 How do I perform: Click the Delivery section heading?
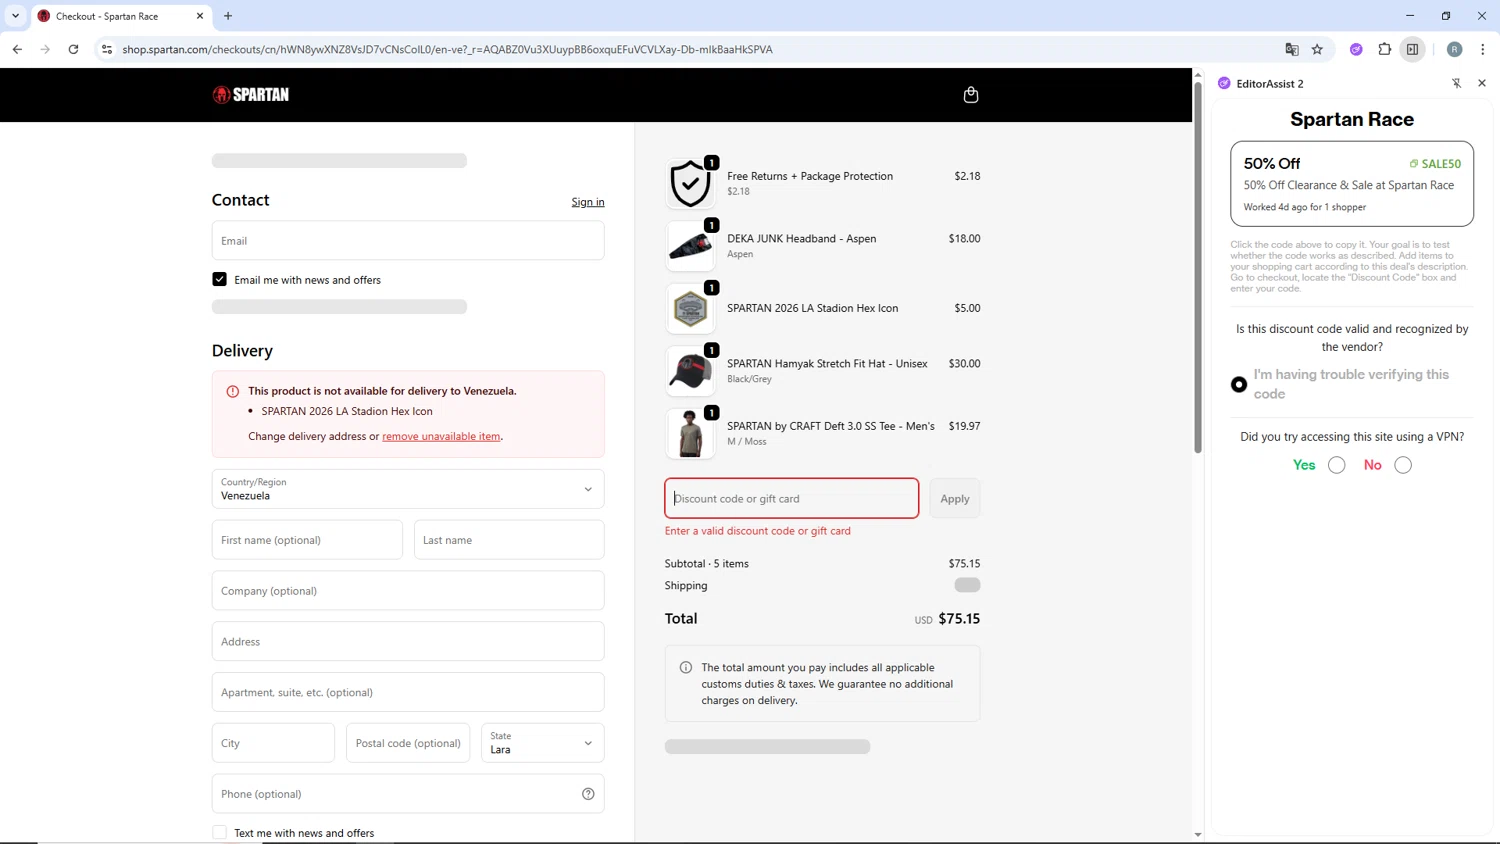point(242,351)
